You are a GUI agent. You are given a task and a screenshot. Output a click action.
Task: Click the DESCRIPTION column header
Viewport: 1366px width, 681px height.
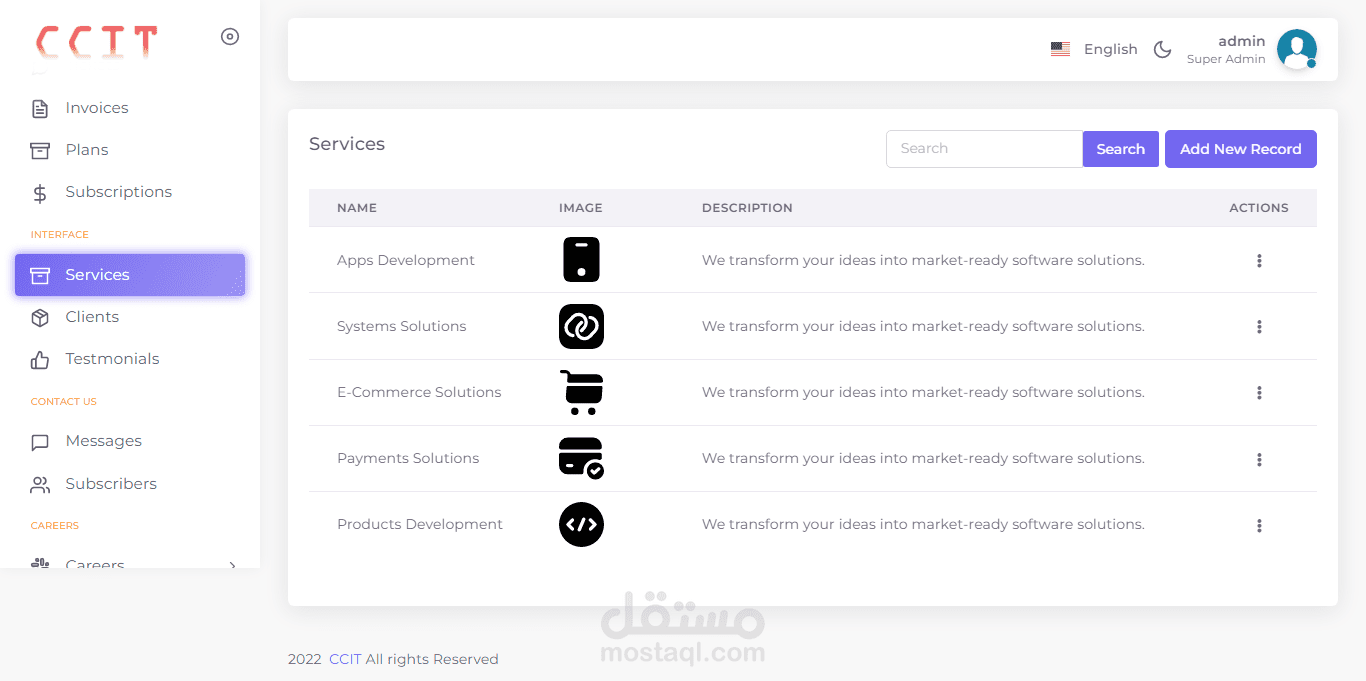[x=747, y=208]
